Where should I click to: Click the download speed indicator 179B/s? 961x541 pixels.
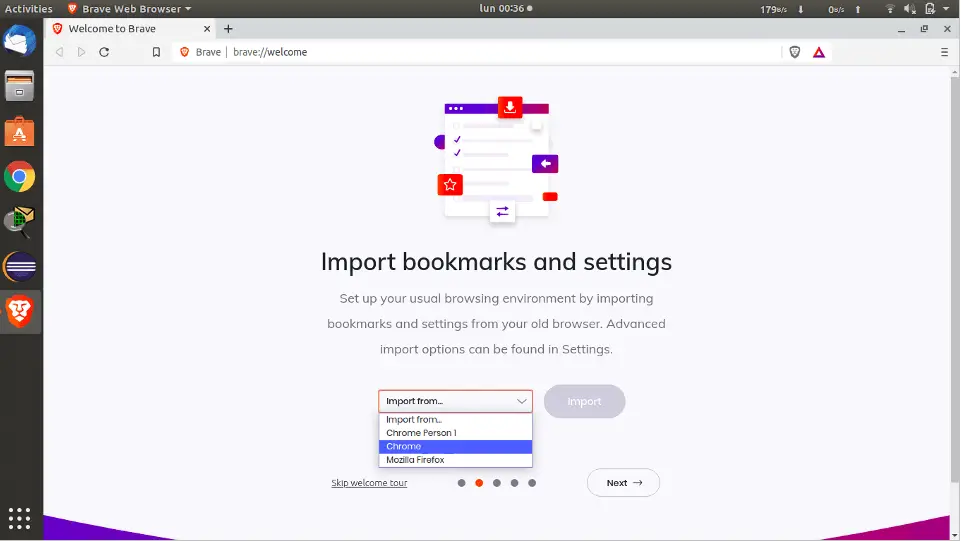coord(781,9)
